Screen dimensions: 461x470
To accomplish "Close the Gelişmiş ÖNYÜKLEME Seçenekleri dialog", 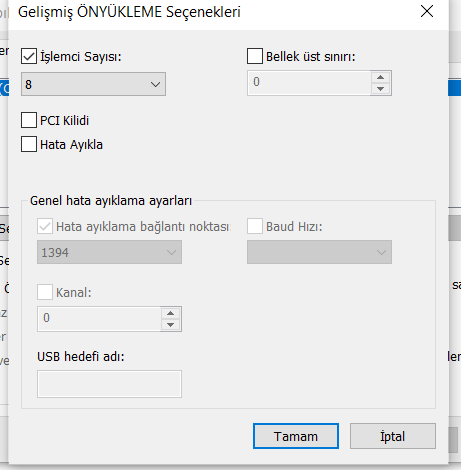I will click(427, 11).
